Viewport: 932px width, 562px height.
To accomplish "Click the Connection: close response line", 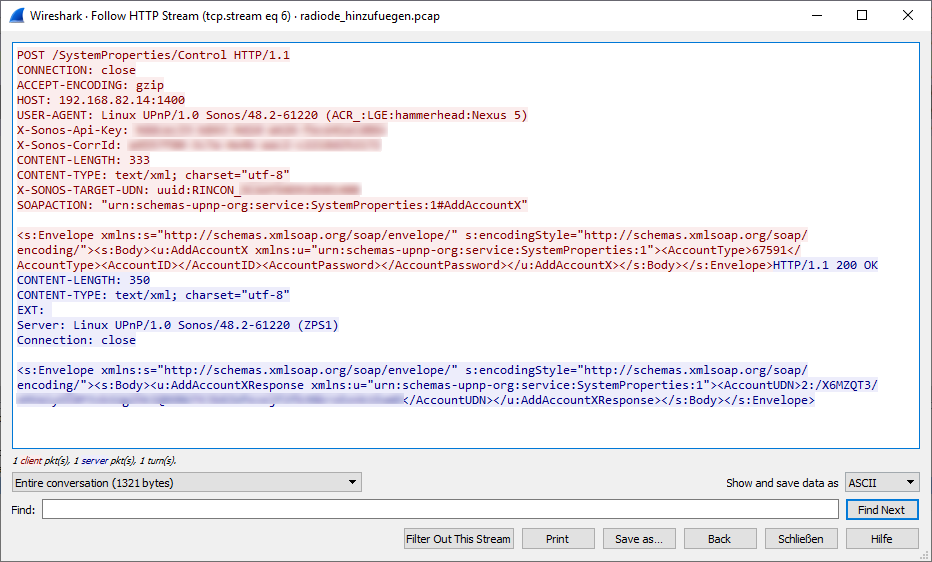I will (x=76, y=340).
